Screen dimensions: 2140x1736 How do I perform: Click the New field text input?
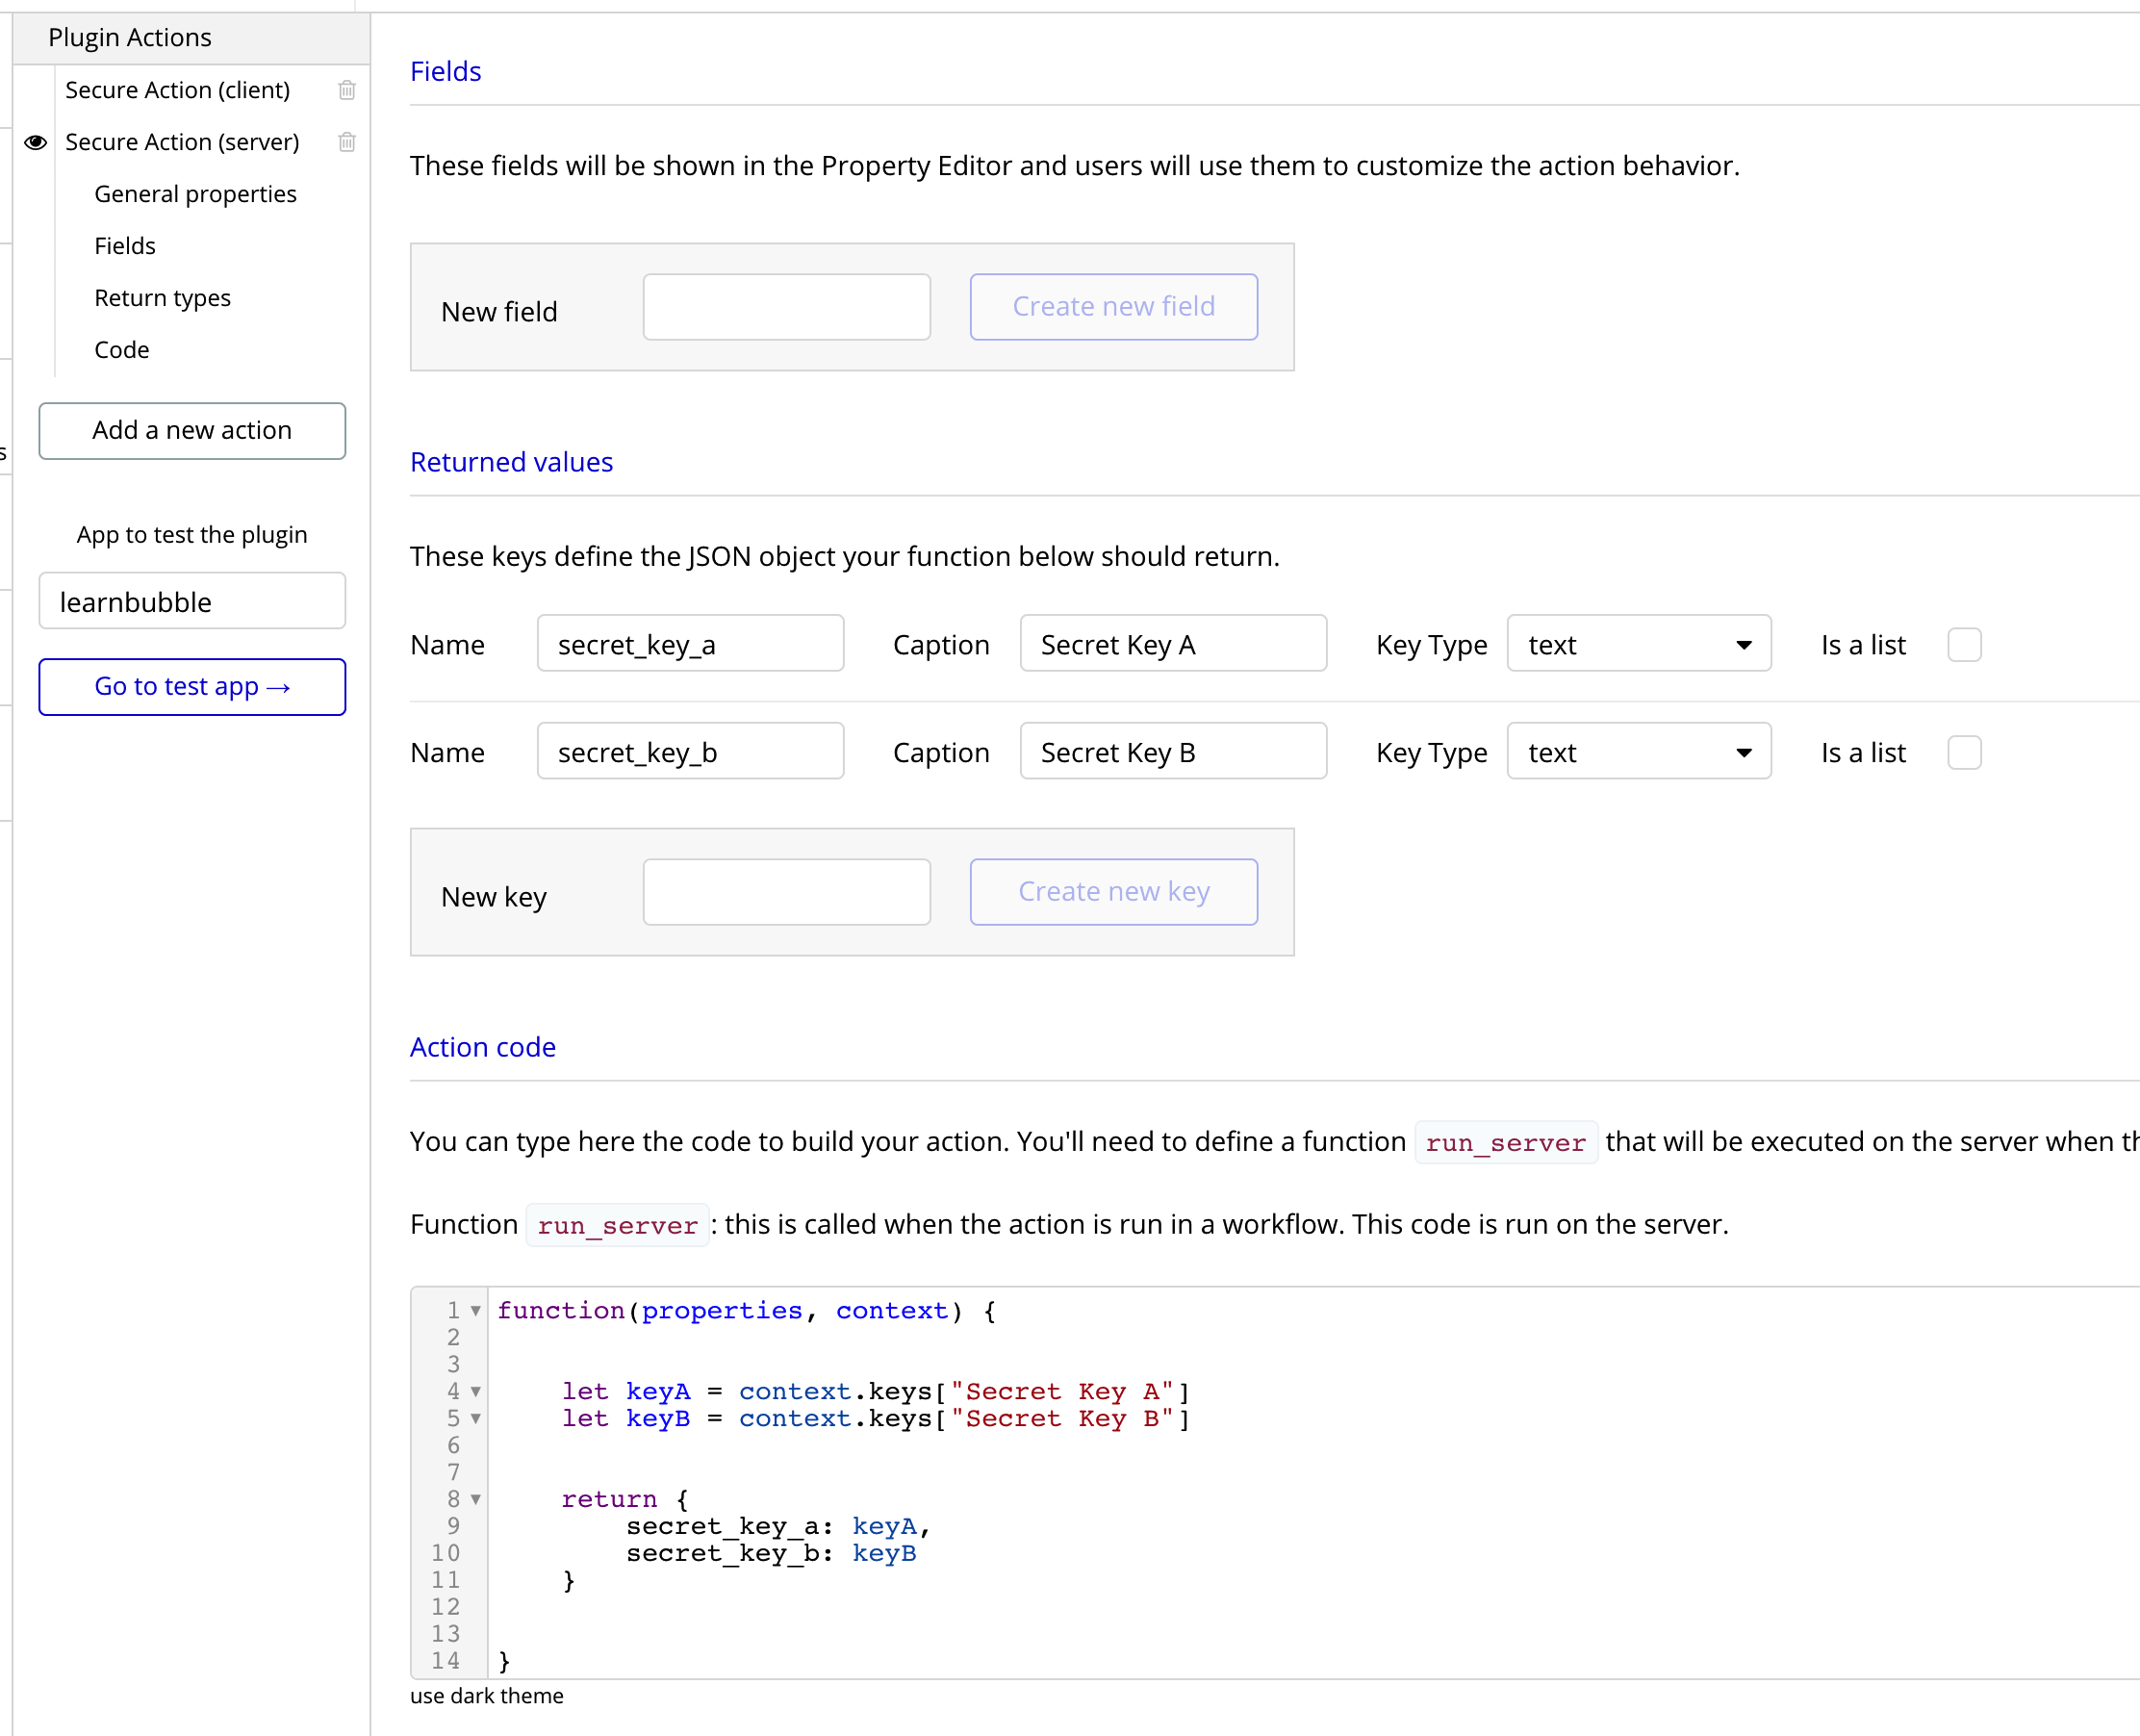coord(786,307)
